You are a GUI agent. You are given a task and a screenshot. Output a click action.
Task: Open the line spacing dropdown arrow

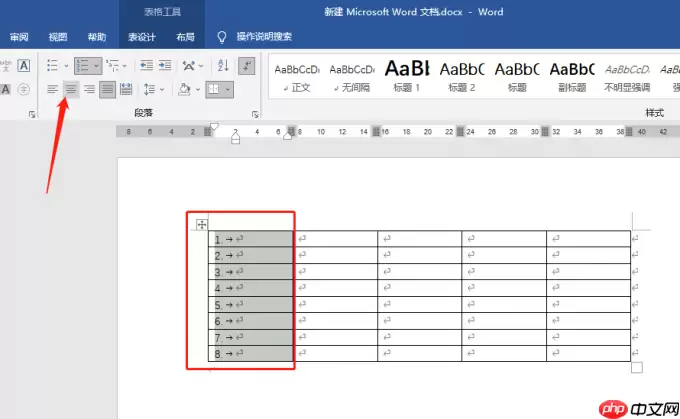point(162,90)
